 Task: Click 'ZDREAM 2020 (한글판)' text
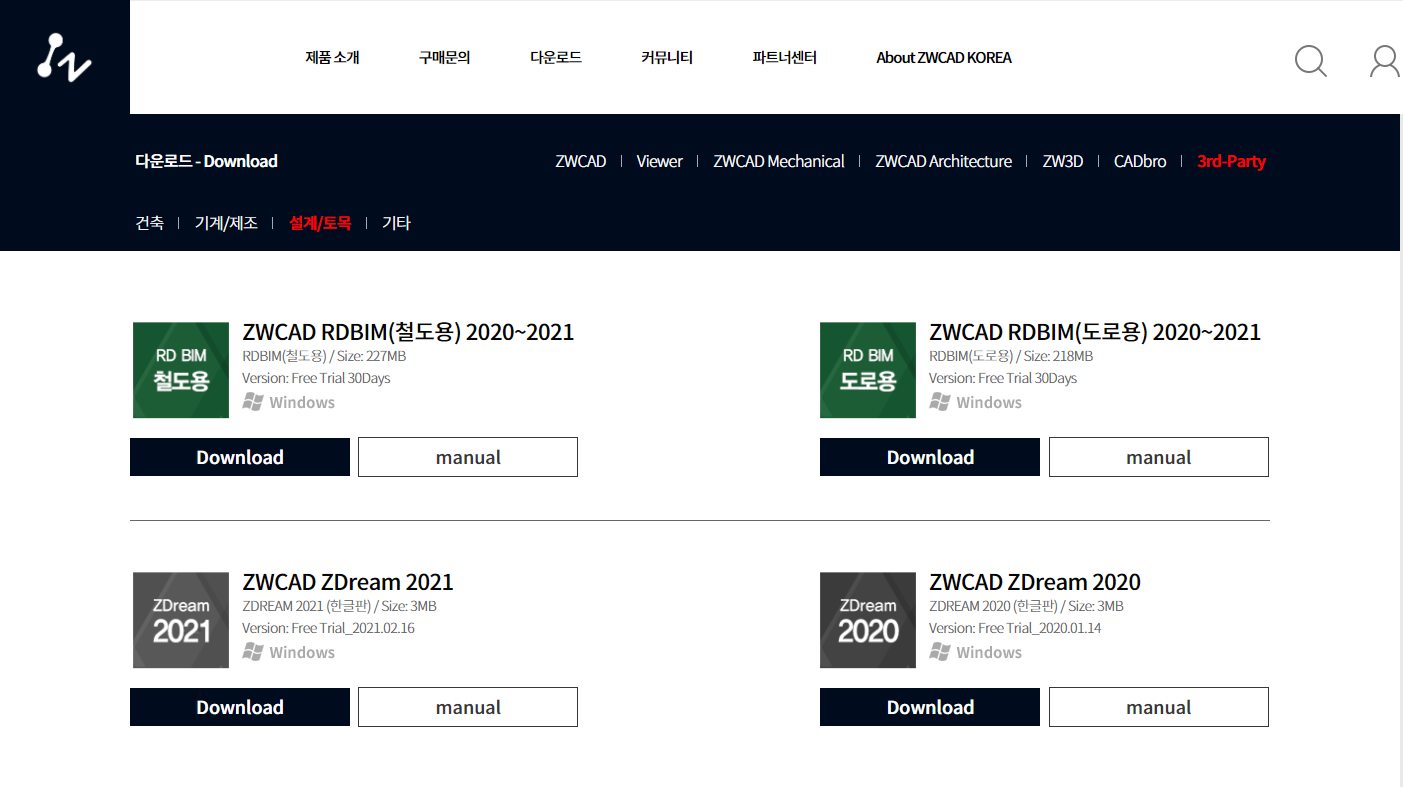tap(993, 606)
